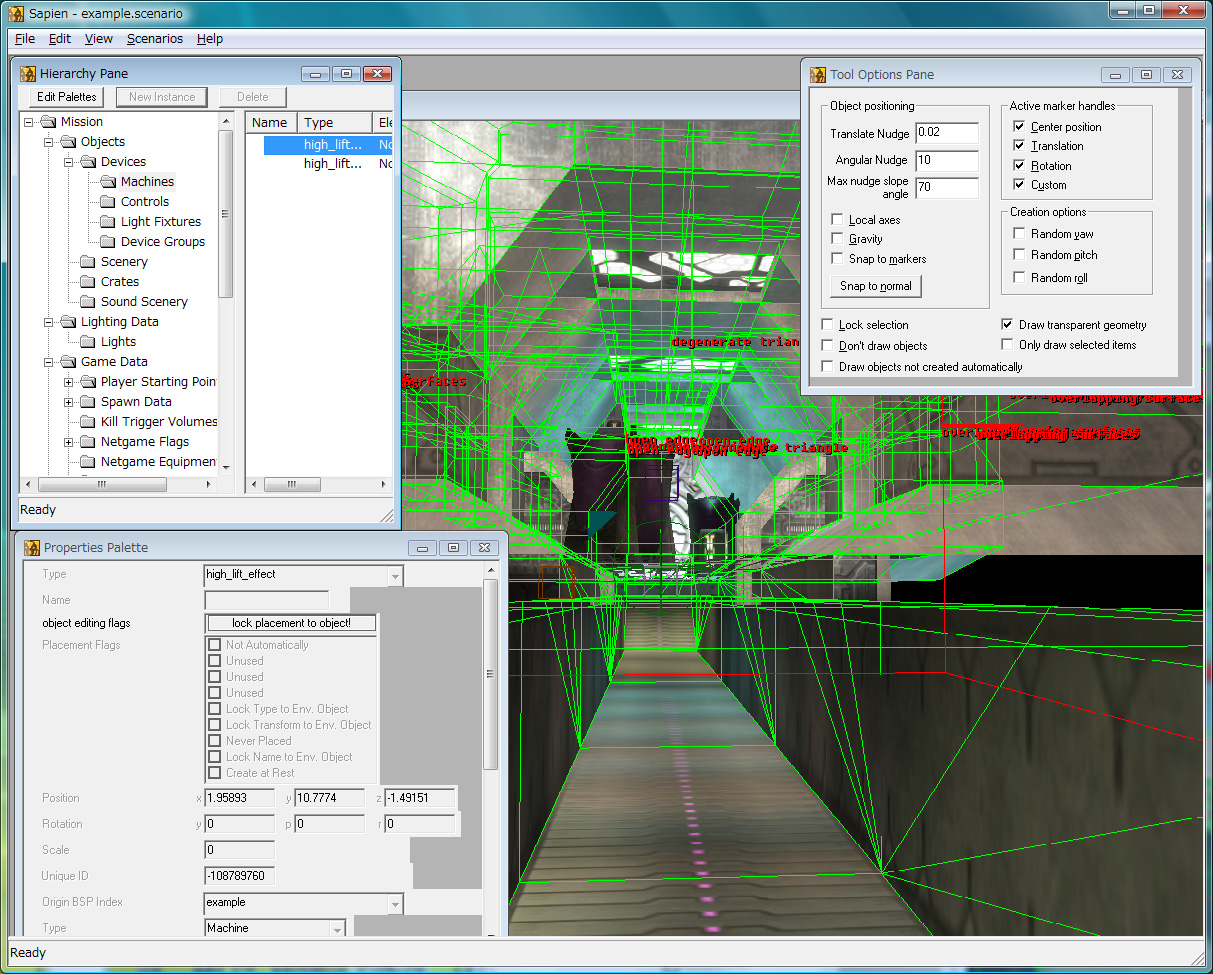The width and height of the screenshot is (1213, 974).
Task: Uncheck Draw transparent geometry
Action: 1008,325
